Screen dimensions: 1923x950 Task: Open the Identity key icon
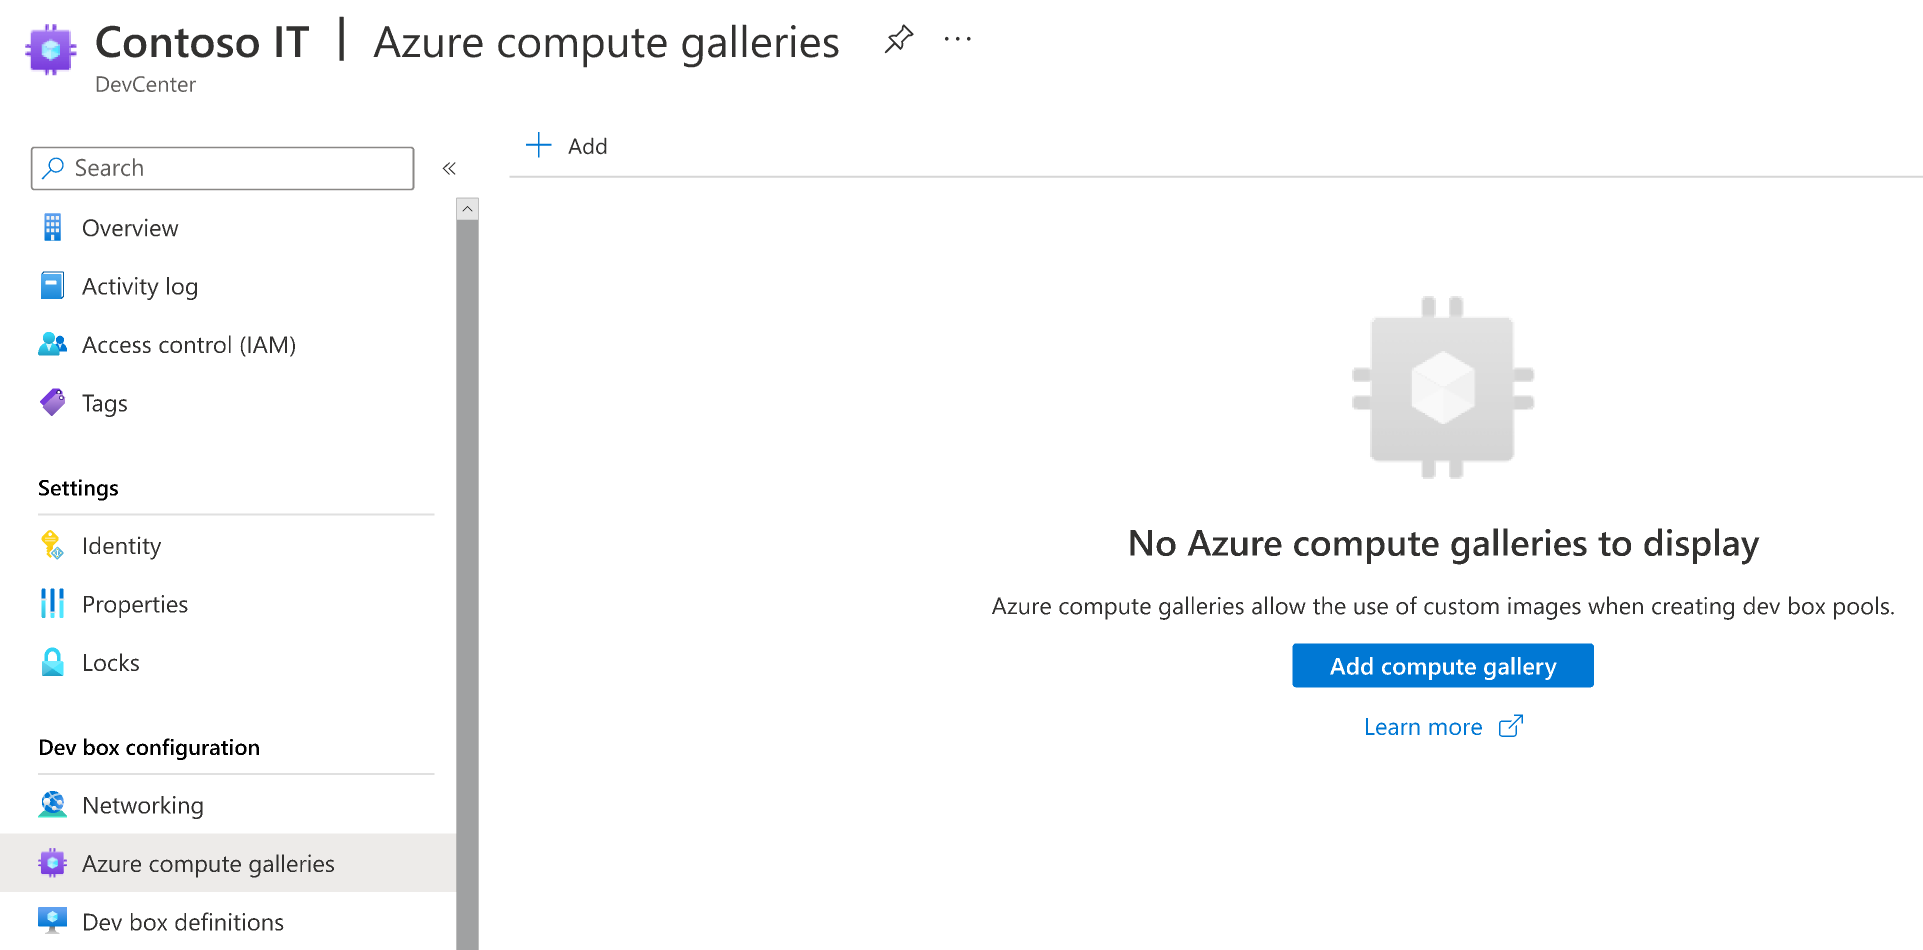coord(52,545)
